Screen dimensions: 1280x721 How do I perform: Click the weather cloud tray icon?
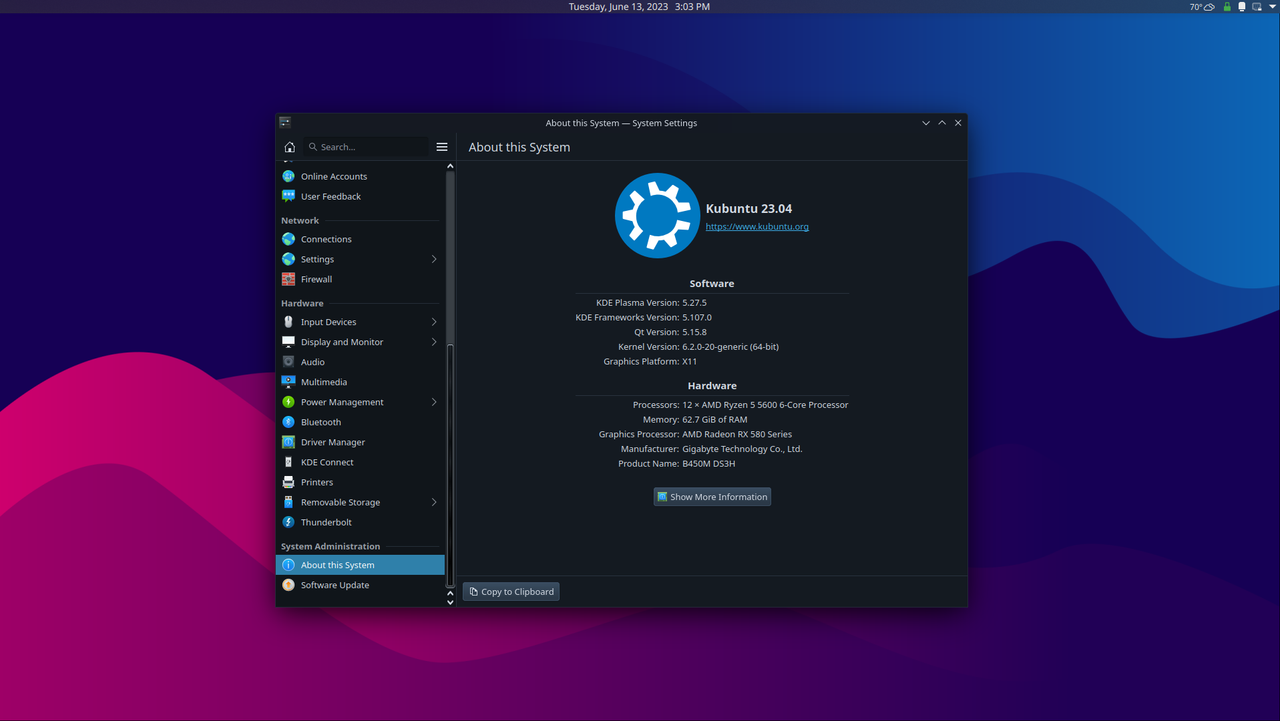(x=1209, y=7)
